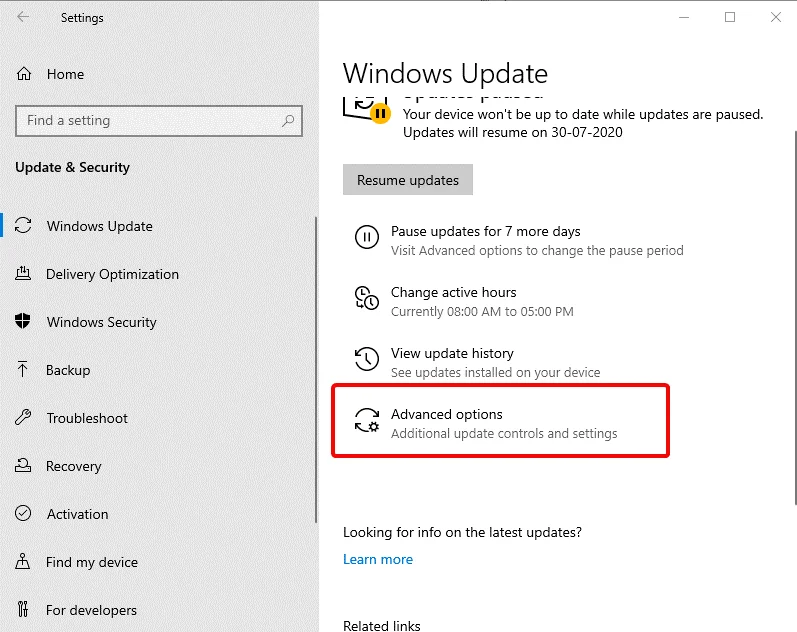
Task: Click the Recovery icon
Action: (x=23, y=465)
